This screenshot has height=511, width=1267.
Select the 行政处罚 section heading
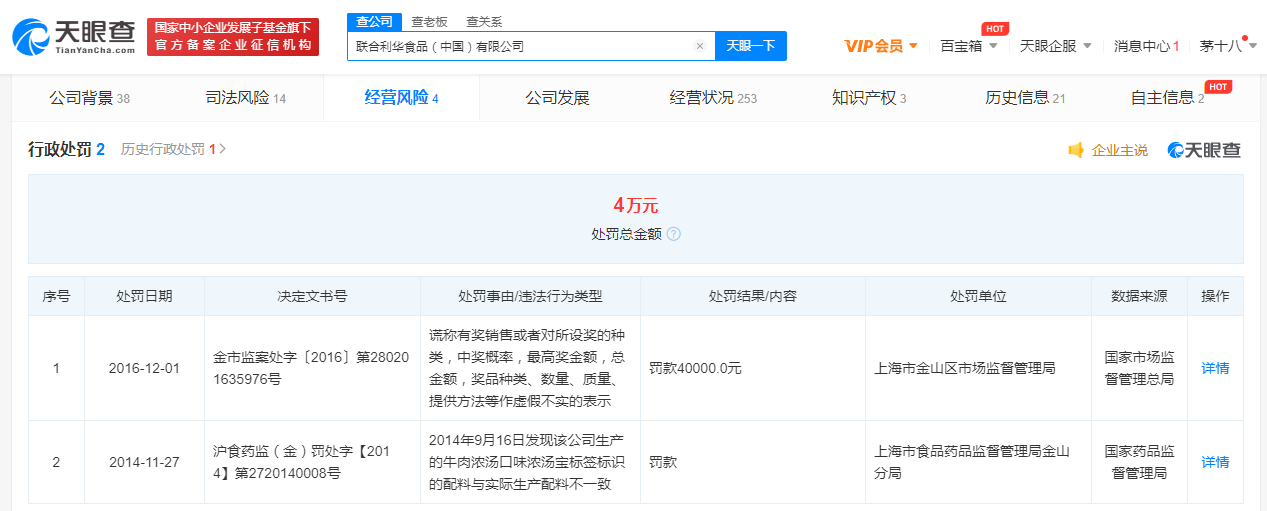click(x=66, y=149)
